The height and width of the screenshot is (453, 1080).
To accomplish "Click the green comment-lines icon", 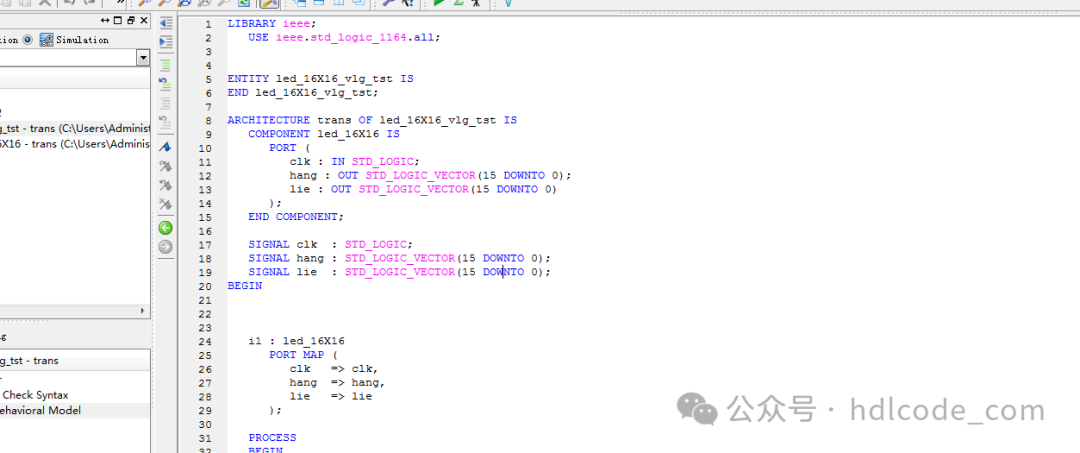I will point(165,66).
